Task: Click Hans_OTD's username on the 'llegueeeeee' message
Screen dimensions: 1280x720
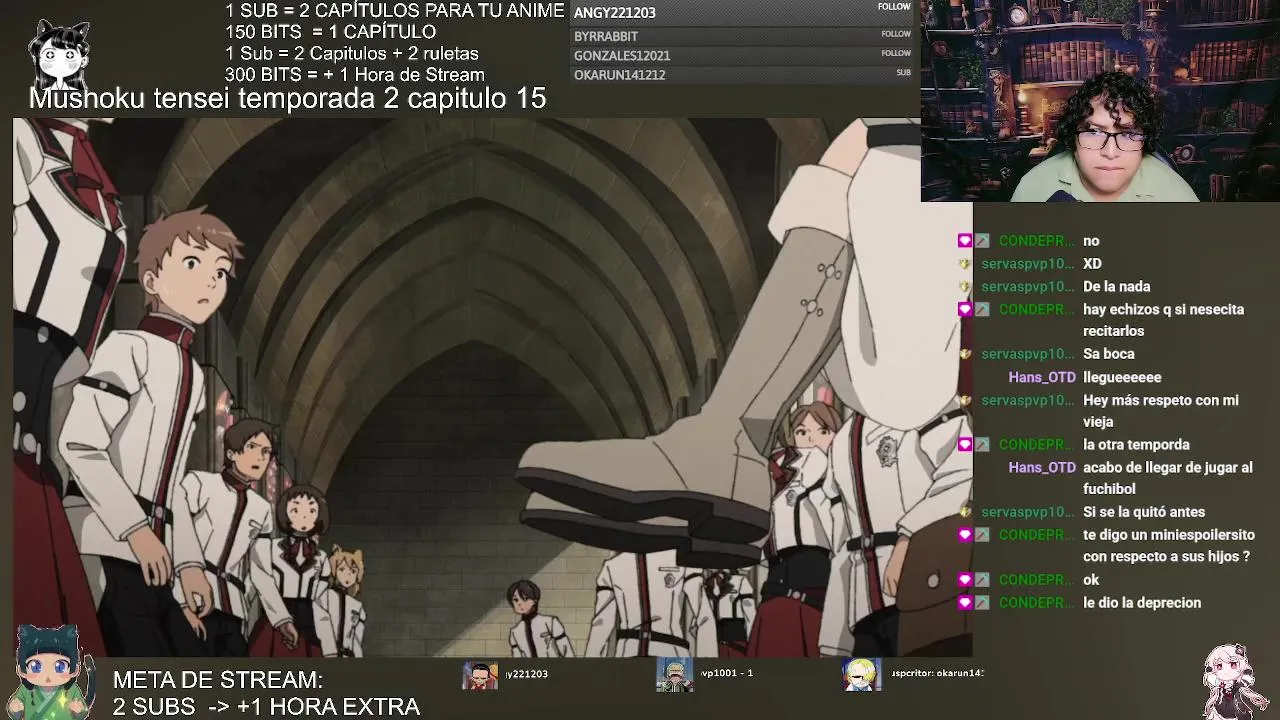Action: [x=1042, y=377]
